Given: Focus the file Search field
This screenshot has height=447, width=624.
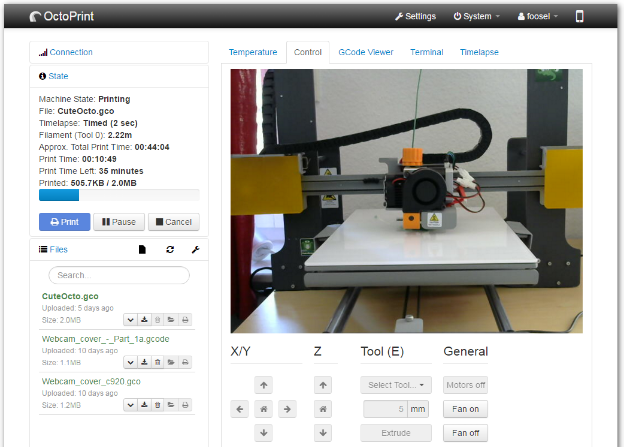Looking at the screenshot, I should [119, 275].
